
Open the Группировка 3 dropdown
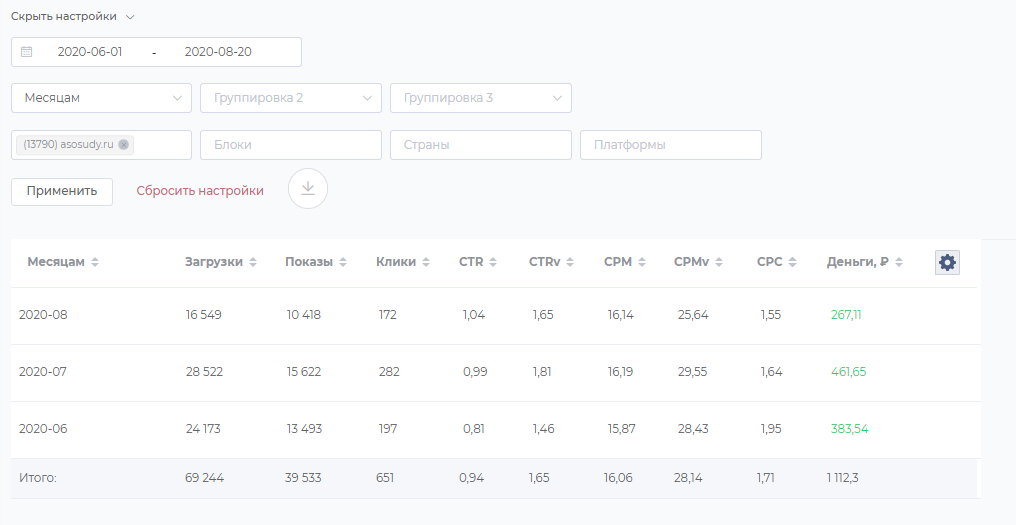tap(481, 98)
